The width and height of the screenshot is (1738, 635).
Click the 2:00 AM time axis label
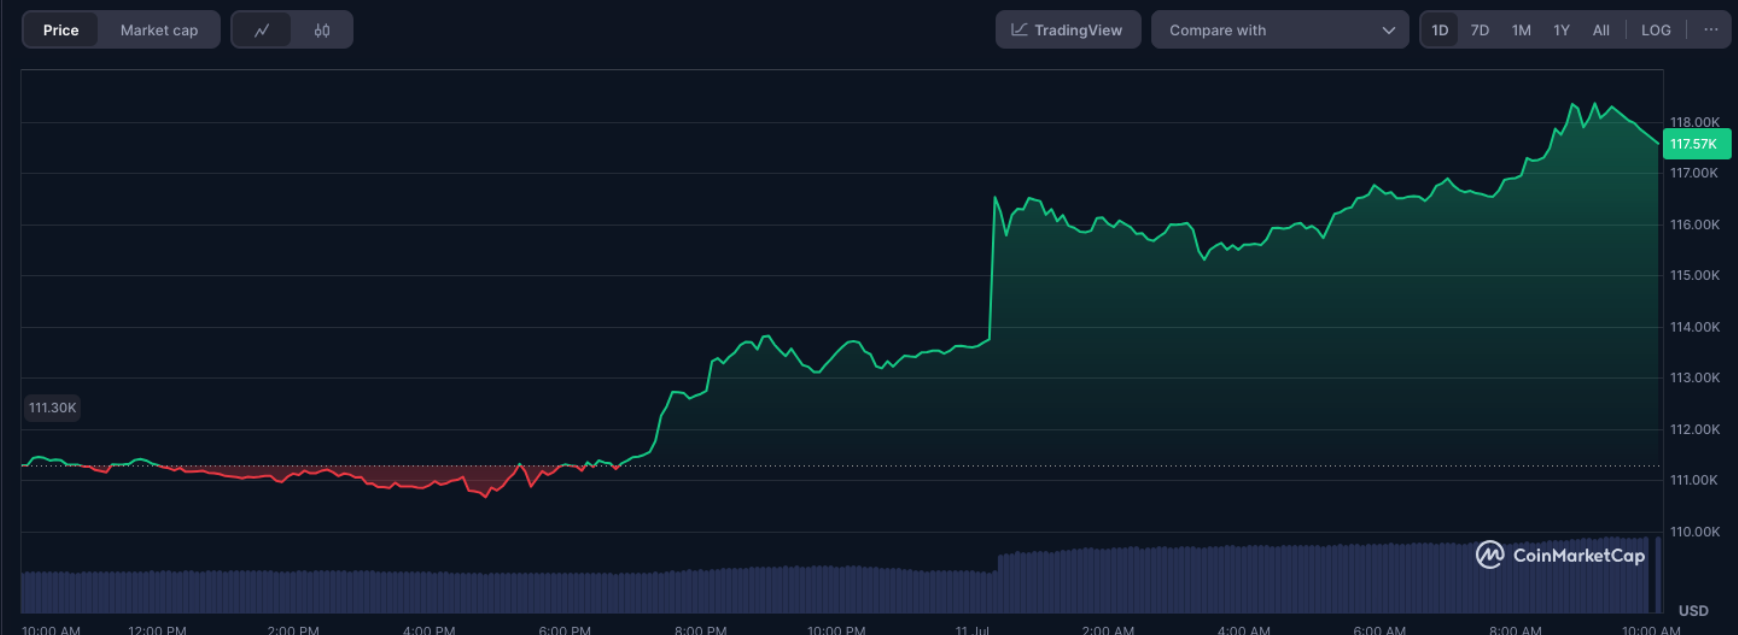(x=1108, y=630)
